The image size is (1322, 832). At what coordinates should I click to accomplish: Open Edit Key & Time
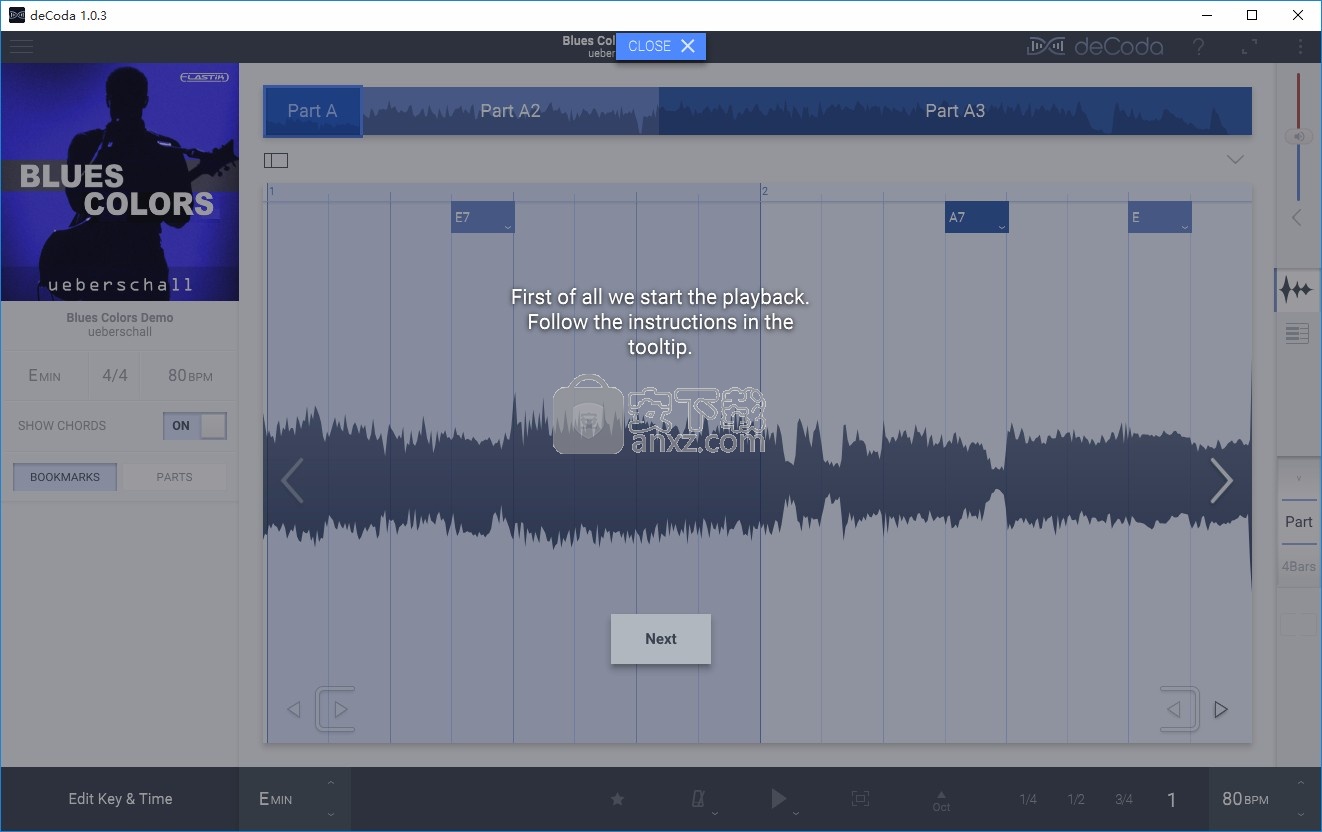(x=120, y=799)
